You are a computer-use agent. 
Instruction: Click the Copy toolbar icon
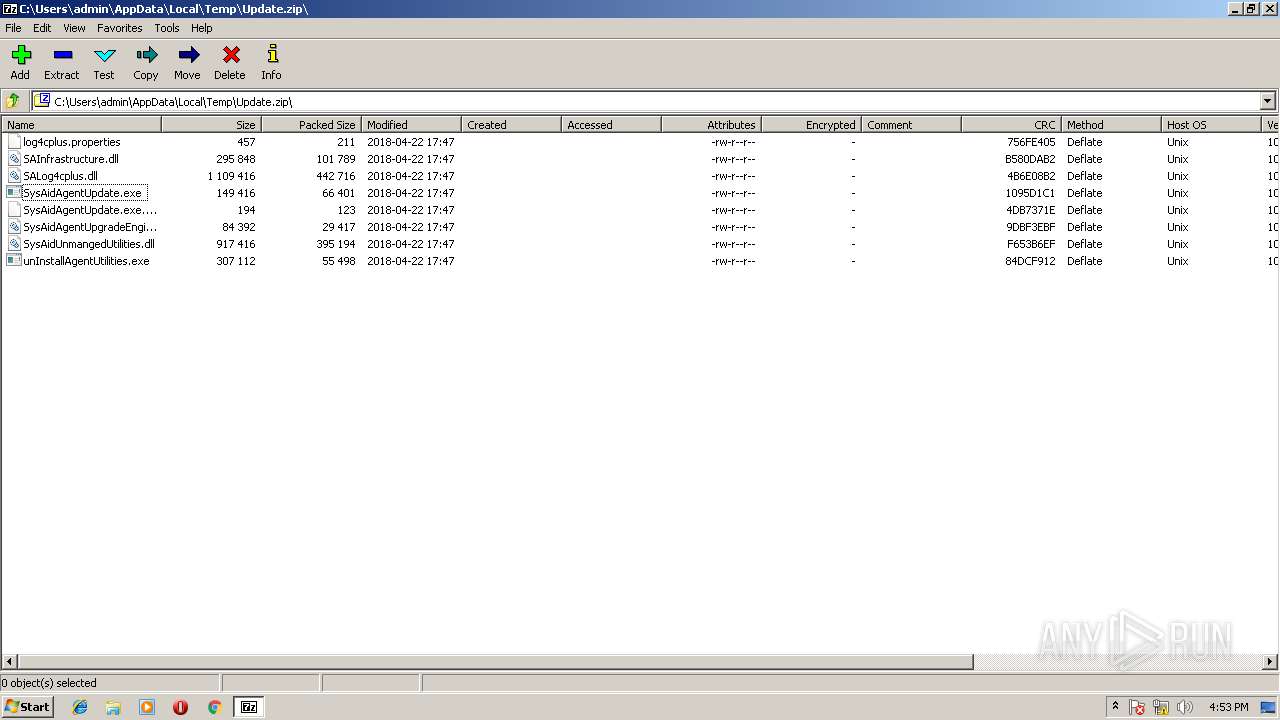(x=146, y=62)
